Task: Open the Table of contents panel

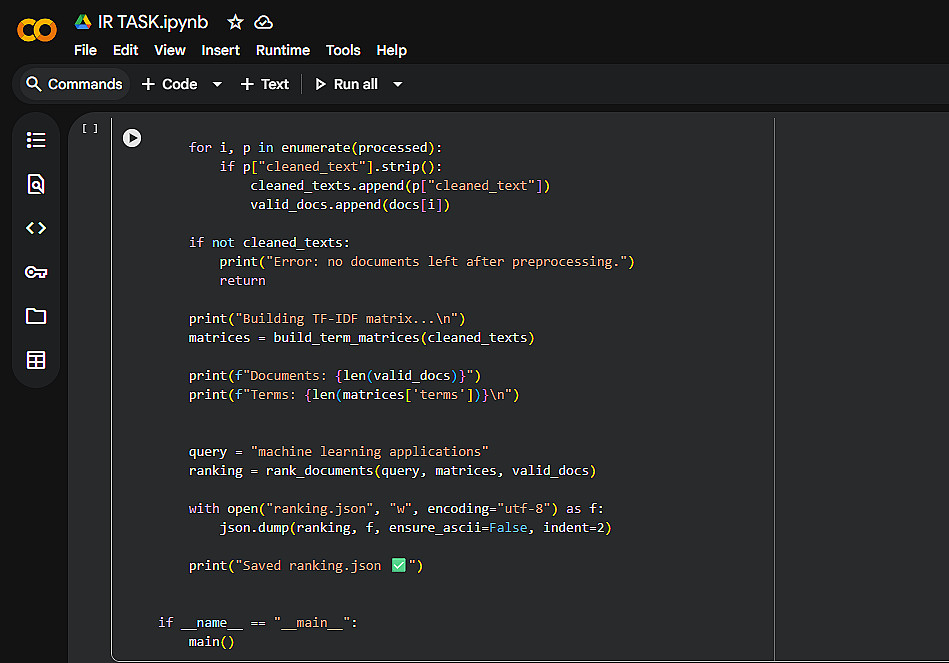Action: pyautogui.click(x=36, y=140)
